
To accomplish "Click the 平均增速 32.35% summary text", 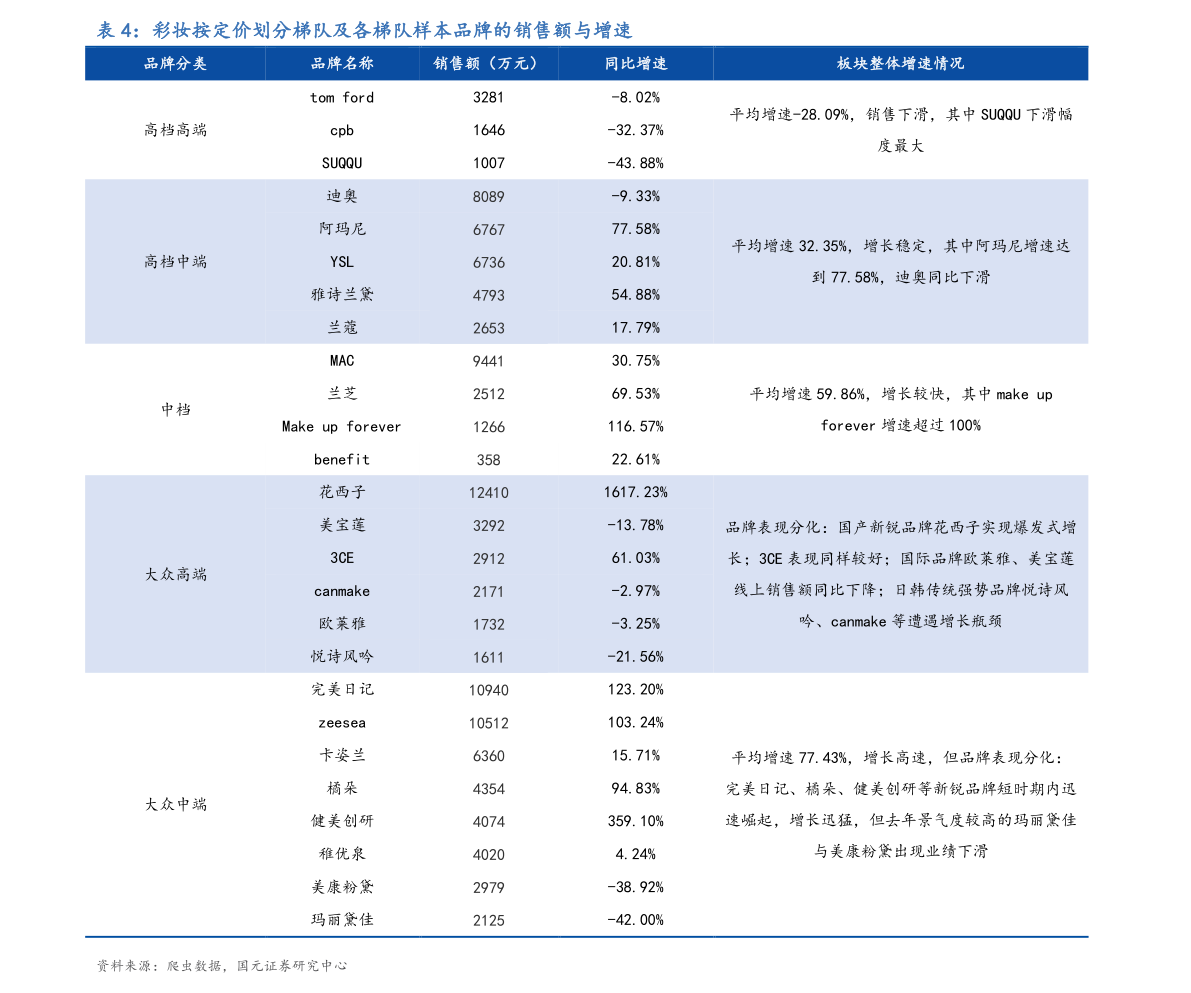I will pyautogui.click(x=901, y=261).
